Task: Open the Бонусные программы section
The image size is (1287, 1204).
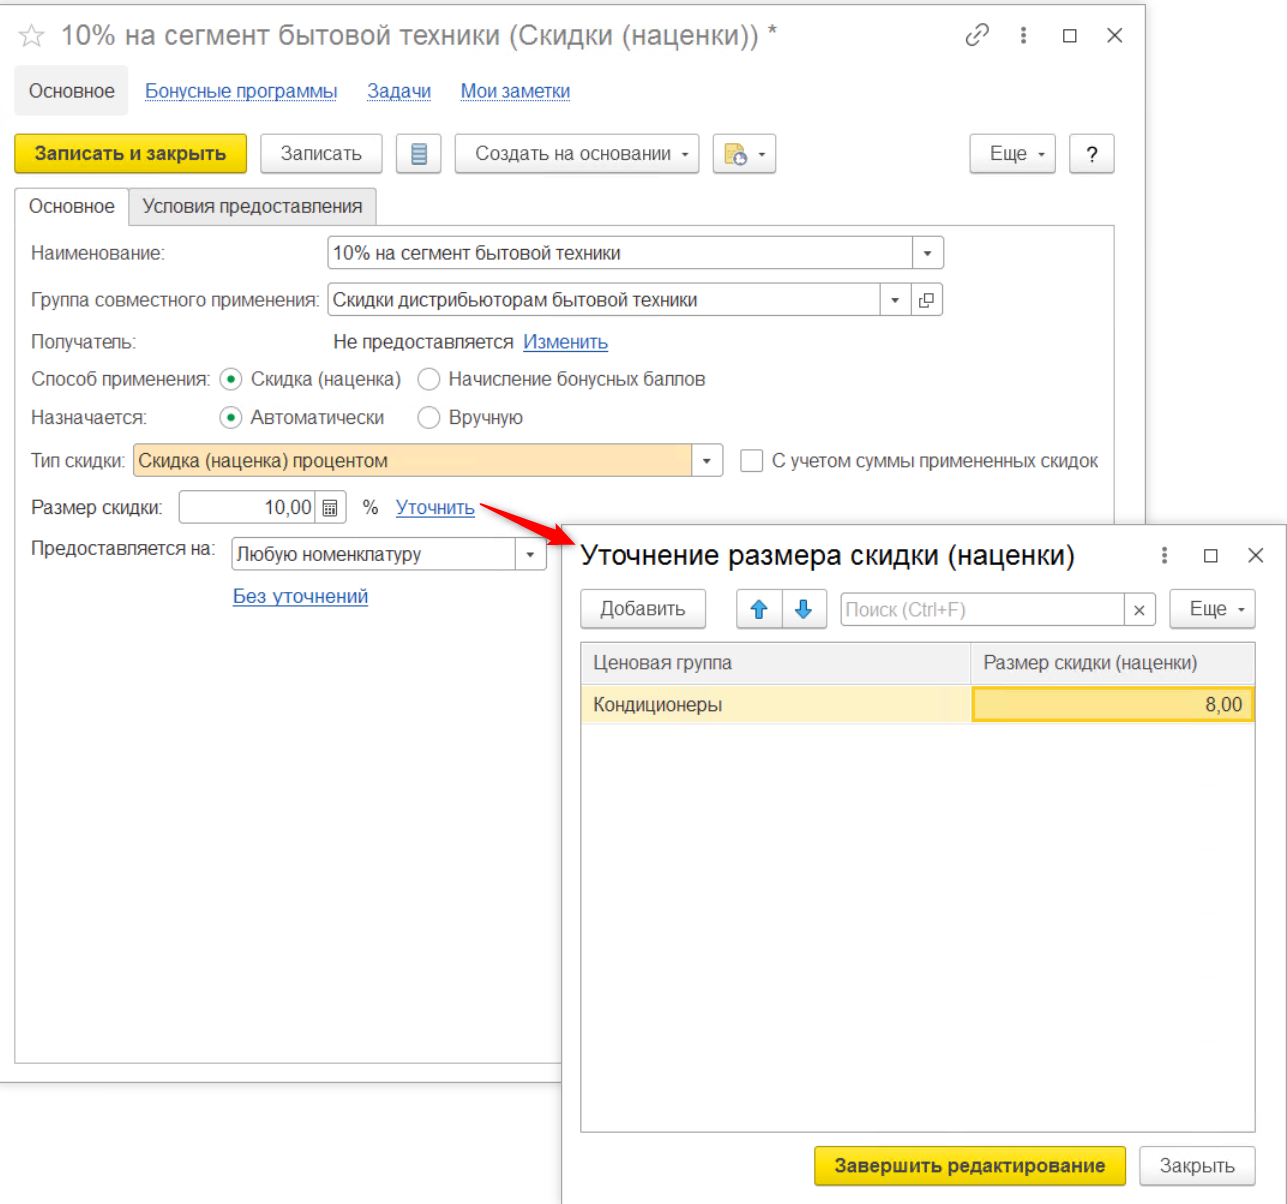Action: click(x=241, y=91)
